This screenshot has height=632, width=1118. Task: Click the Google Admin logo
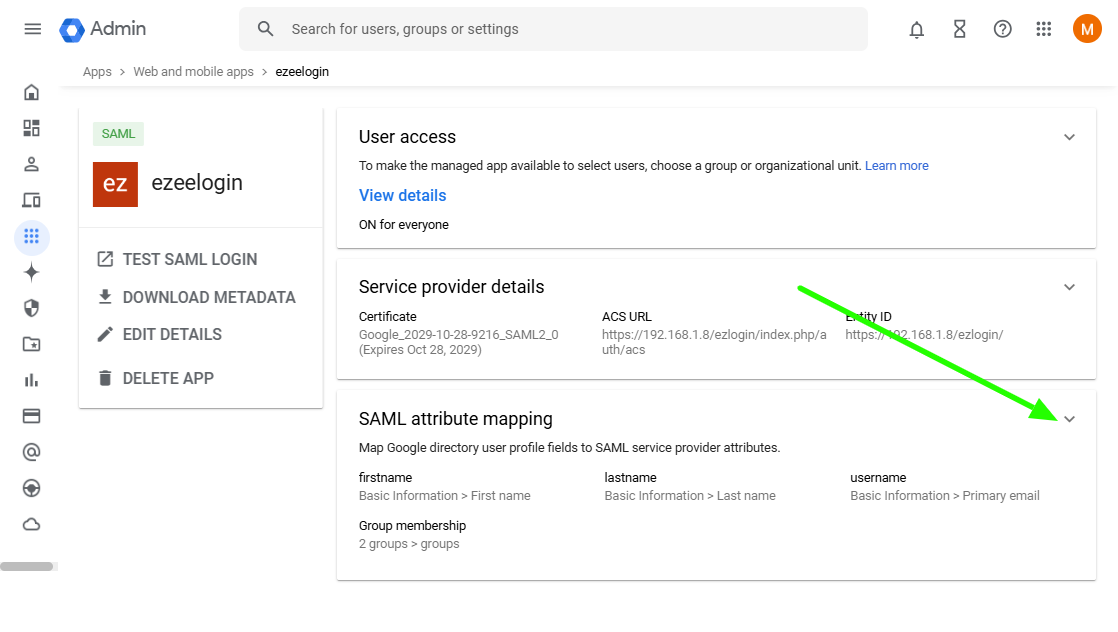coord(103,29)
